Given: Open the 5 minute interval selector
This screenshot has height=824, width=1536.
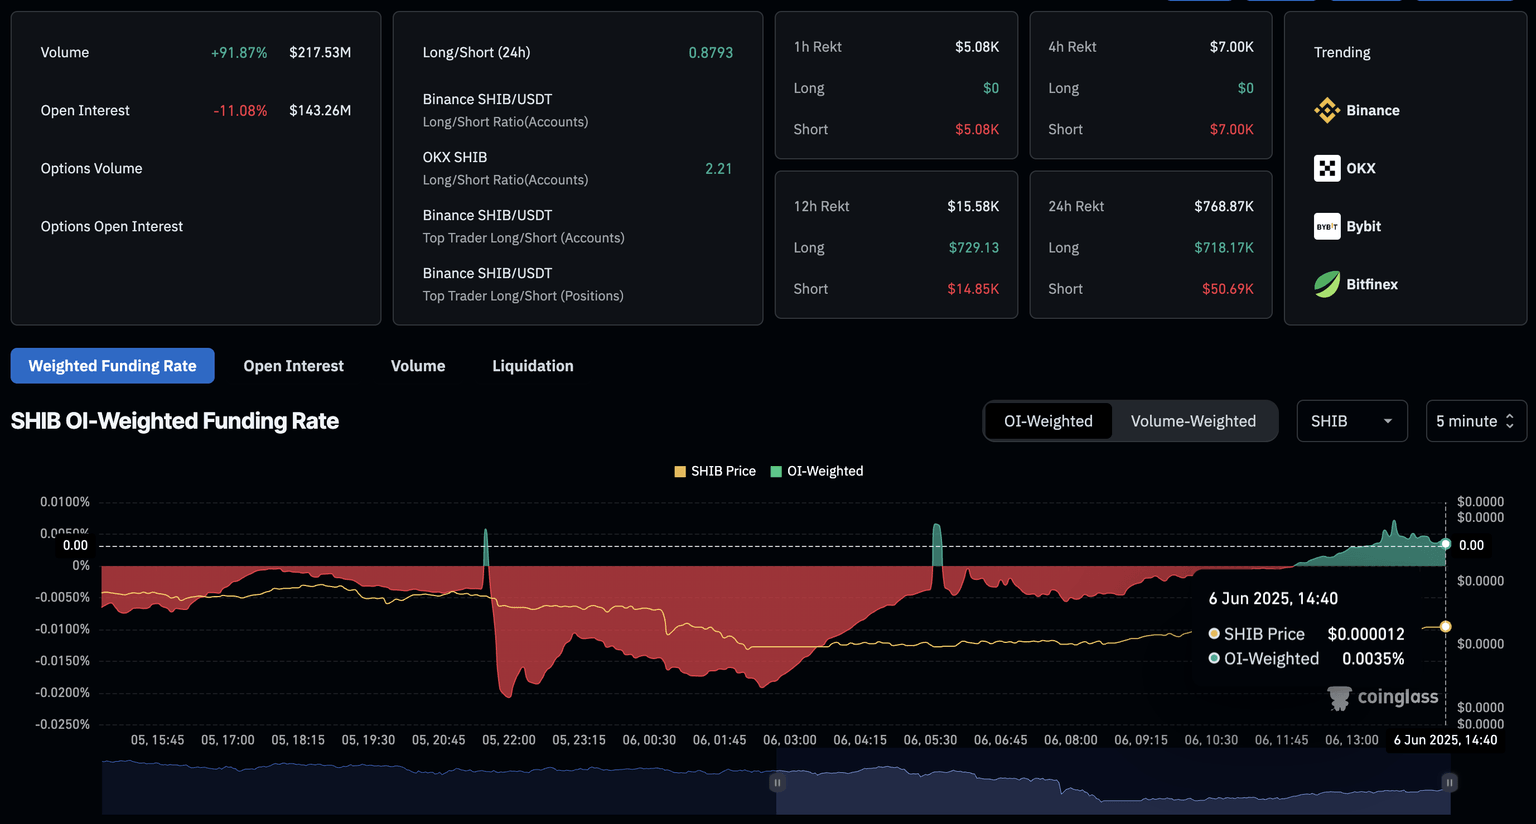Looking at the screenshot, I should (1475, 421).
